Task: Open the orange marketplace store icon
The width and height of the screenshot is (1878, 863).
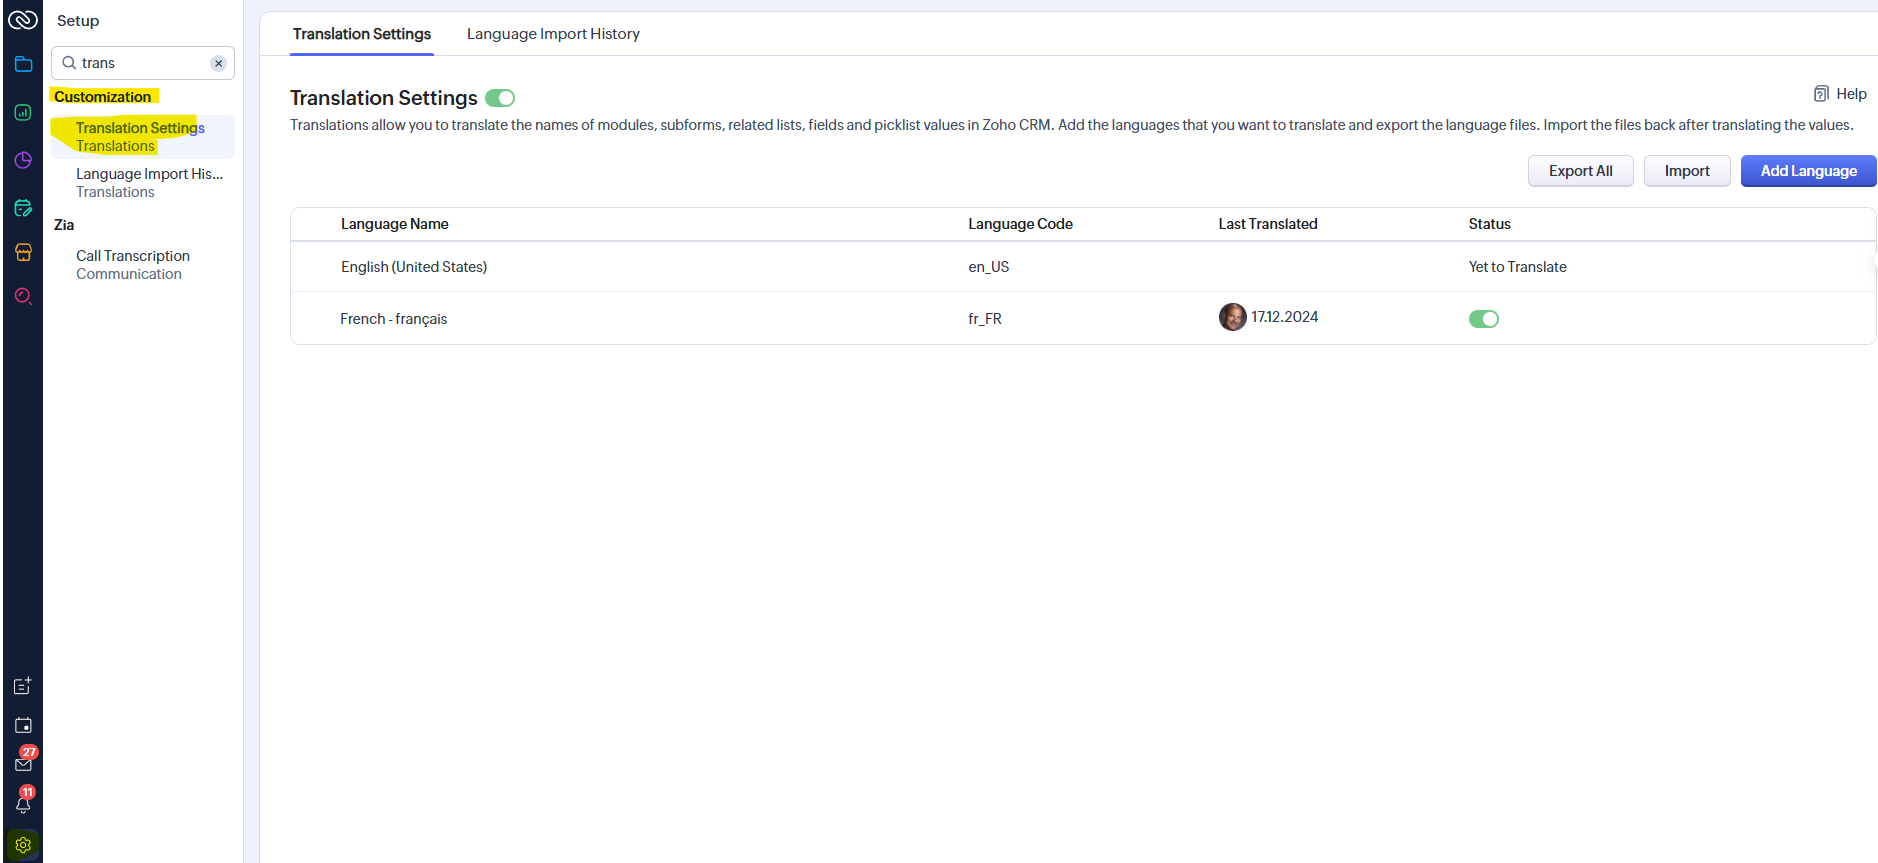Action: pyautogui.click(x=23, y=252)
